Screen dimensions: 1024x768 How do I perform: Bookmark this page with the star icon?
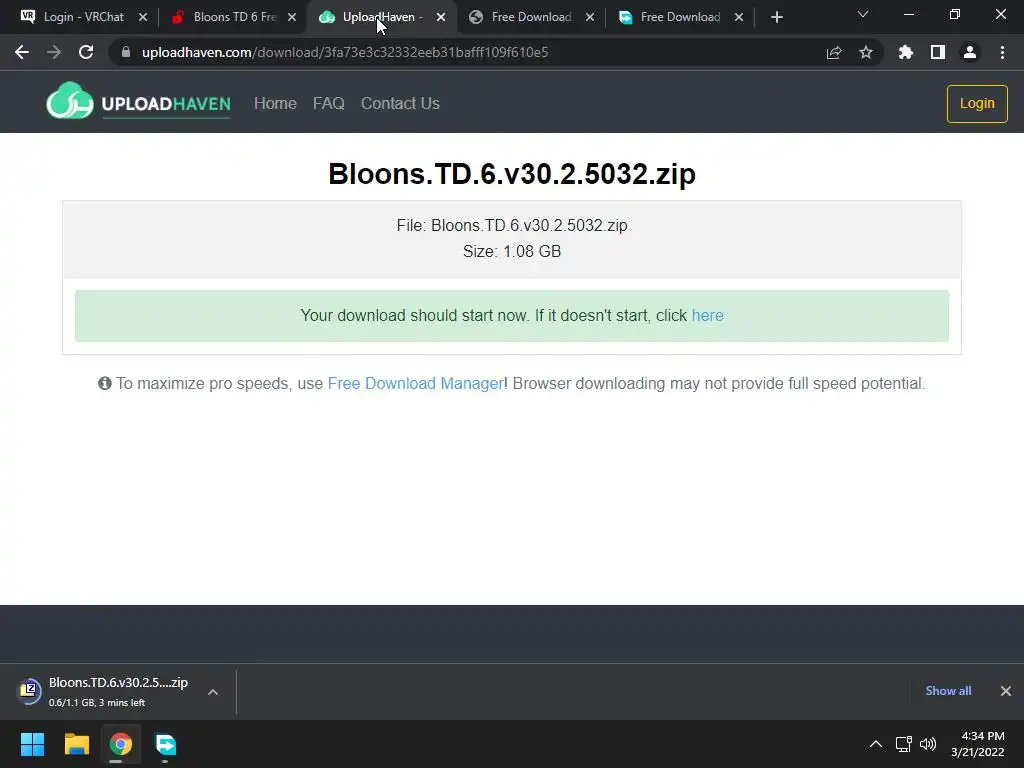(x=866, y=52)
